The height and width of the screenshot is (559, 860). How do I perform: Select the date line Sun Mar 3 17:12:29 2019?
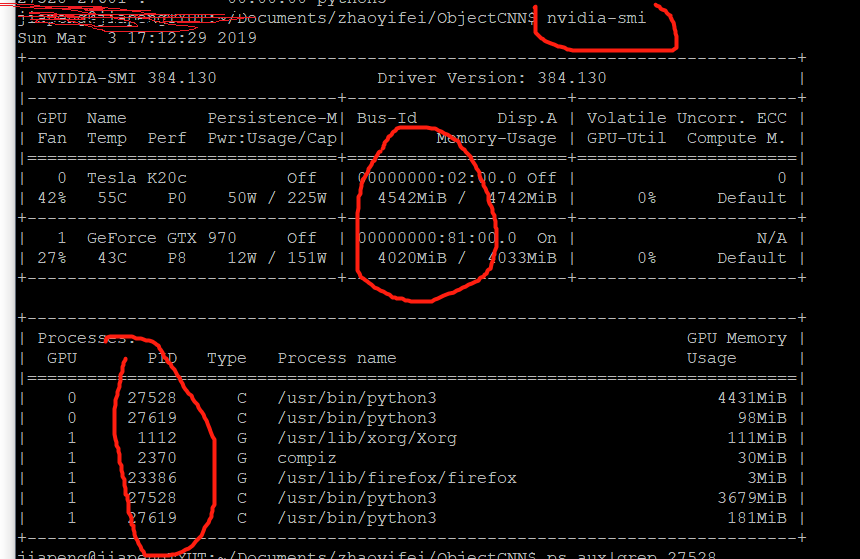[137, 38]
